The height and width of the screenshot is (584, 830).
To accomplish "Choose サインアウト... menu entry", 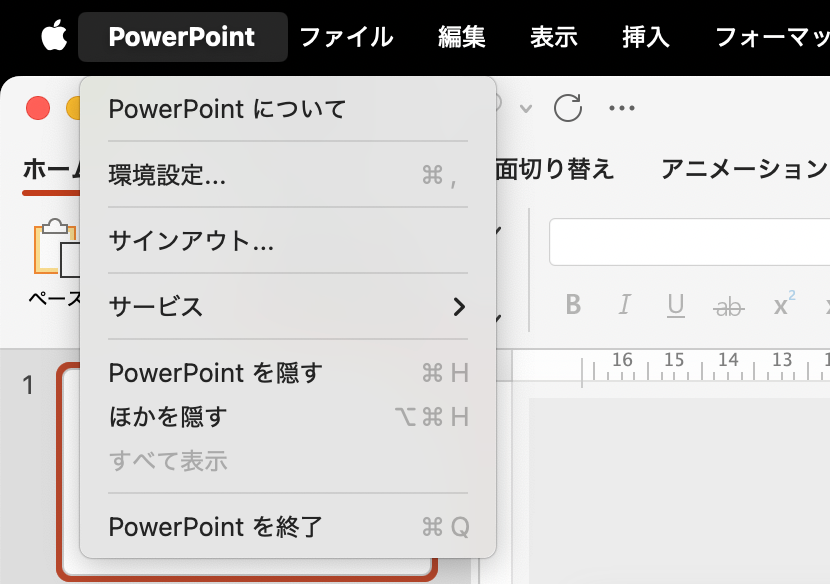I will pyautogui.click(x=288, y=241).
